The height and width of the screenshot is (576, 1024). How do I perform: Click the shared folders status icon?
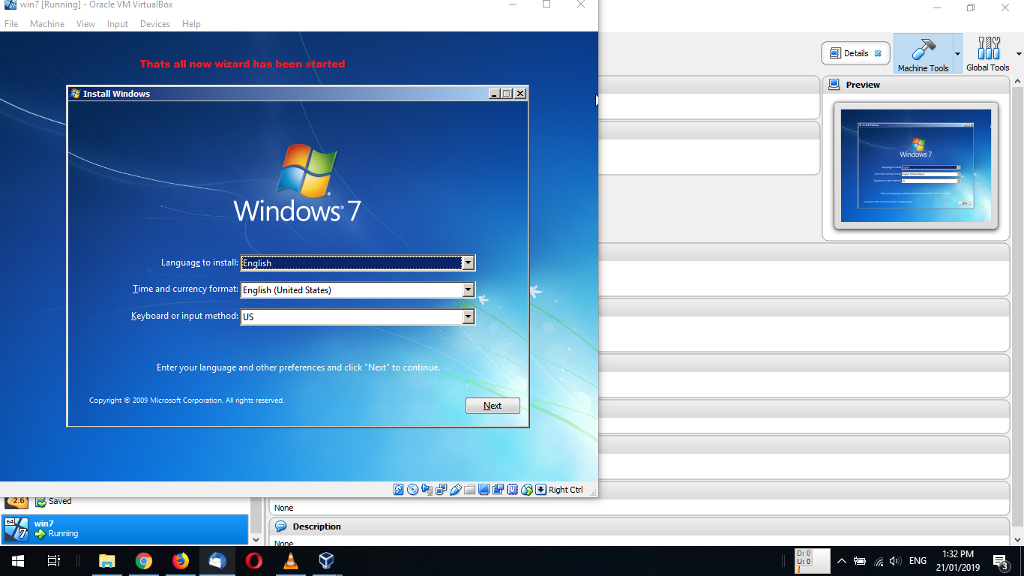point(470,489)
